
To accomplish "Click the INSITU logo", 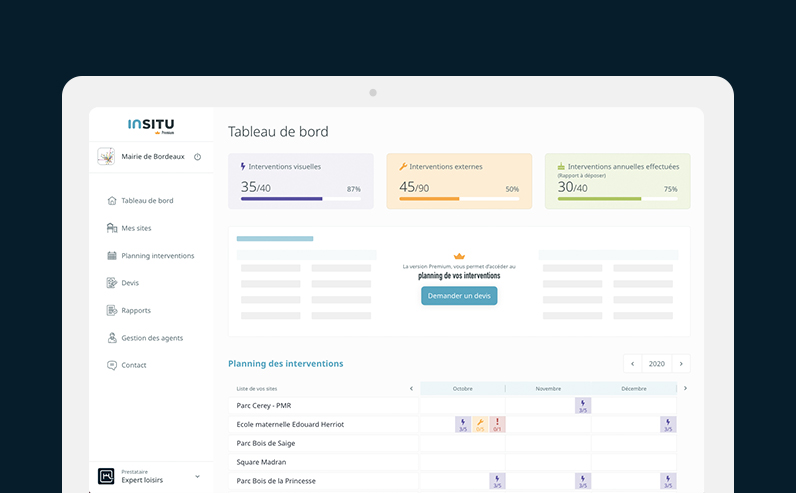I will tap(150, 125).
